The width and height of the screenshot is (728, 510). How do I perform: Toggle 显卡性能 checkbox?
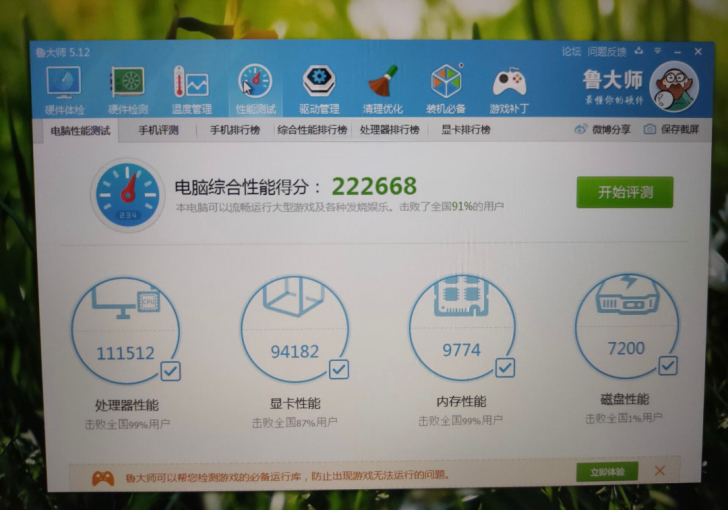(339, 369)
